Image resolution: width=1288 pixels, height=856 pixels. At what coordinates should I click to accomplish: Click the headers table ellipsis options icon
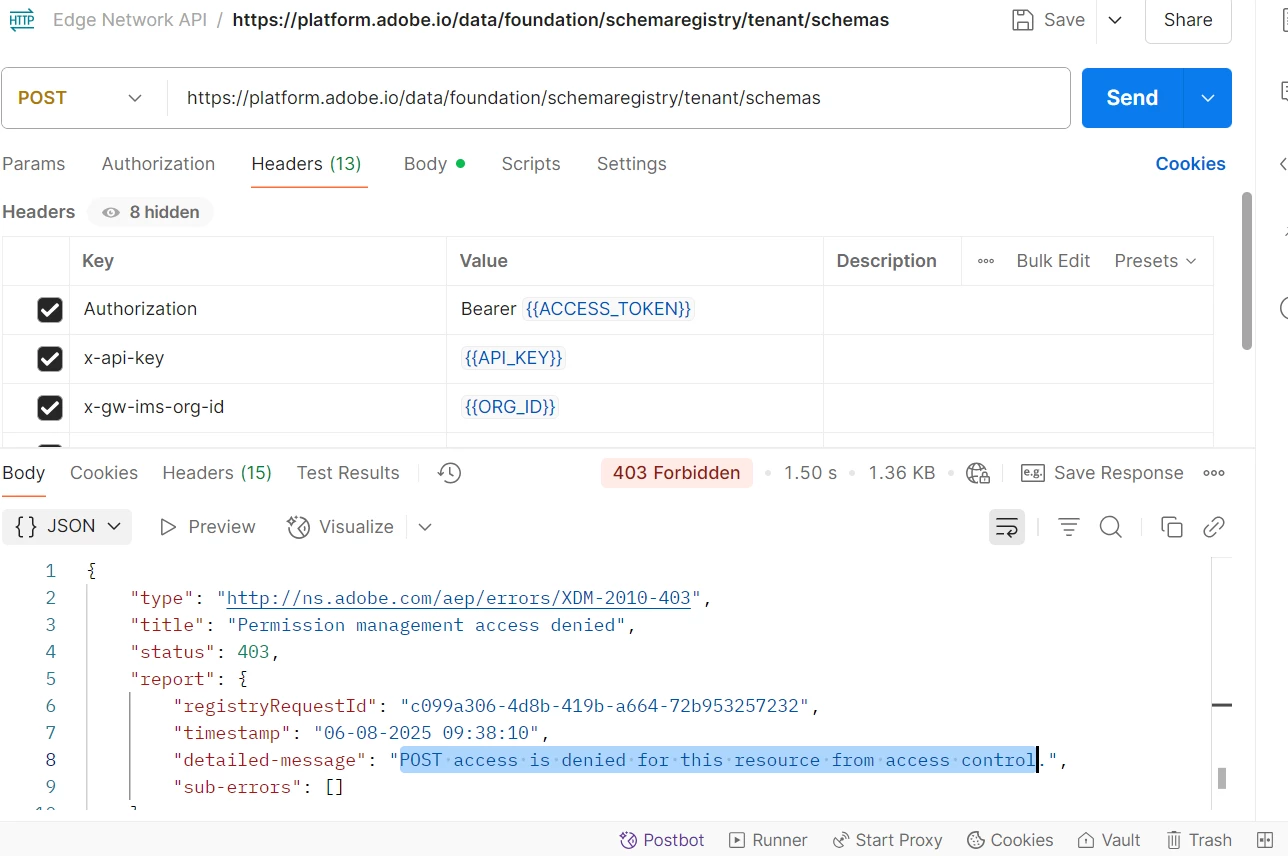986,261
